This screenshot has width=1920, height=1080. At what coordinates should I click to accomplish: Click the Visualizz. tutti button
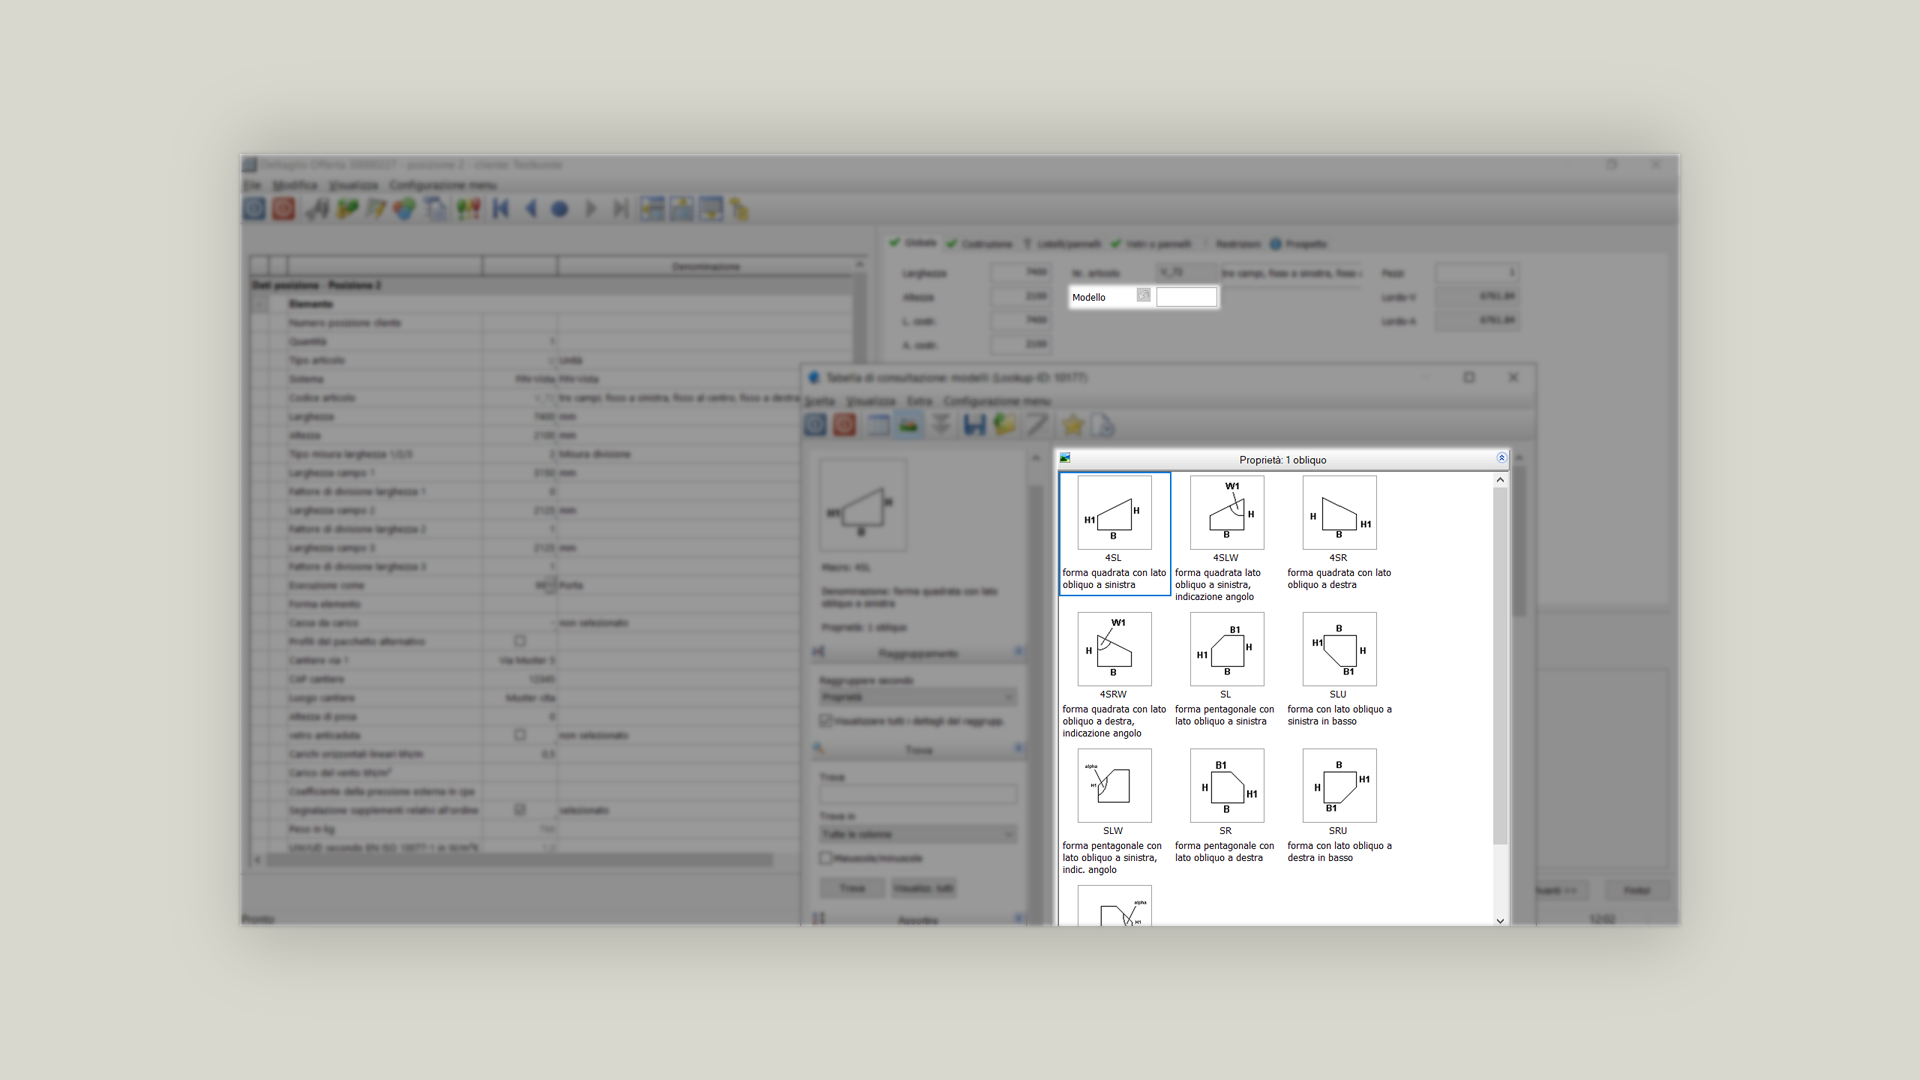tap(923, 888)
